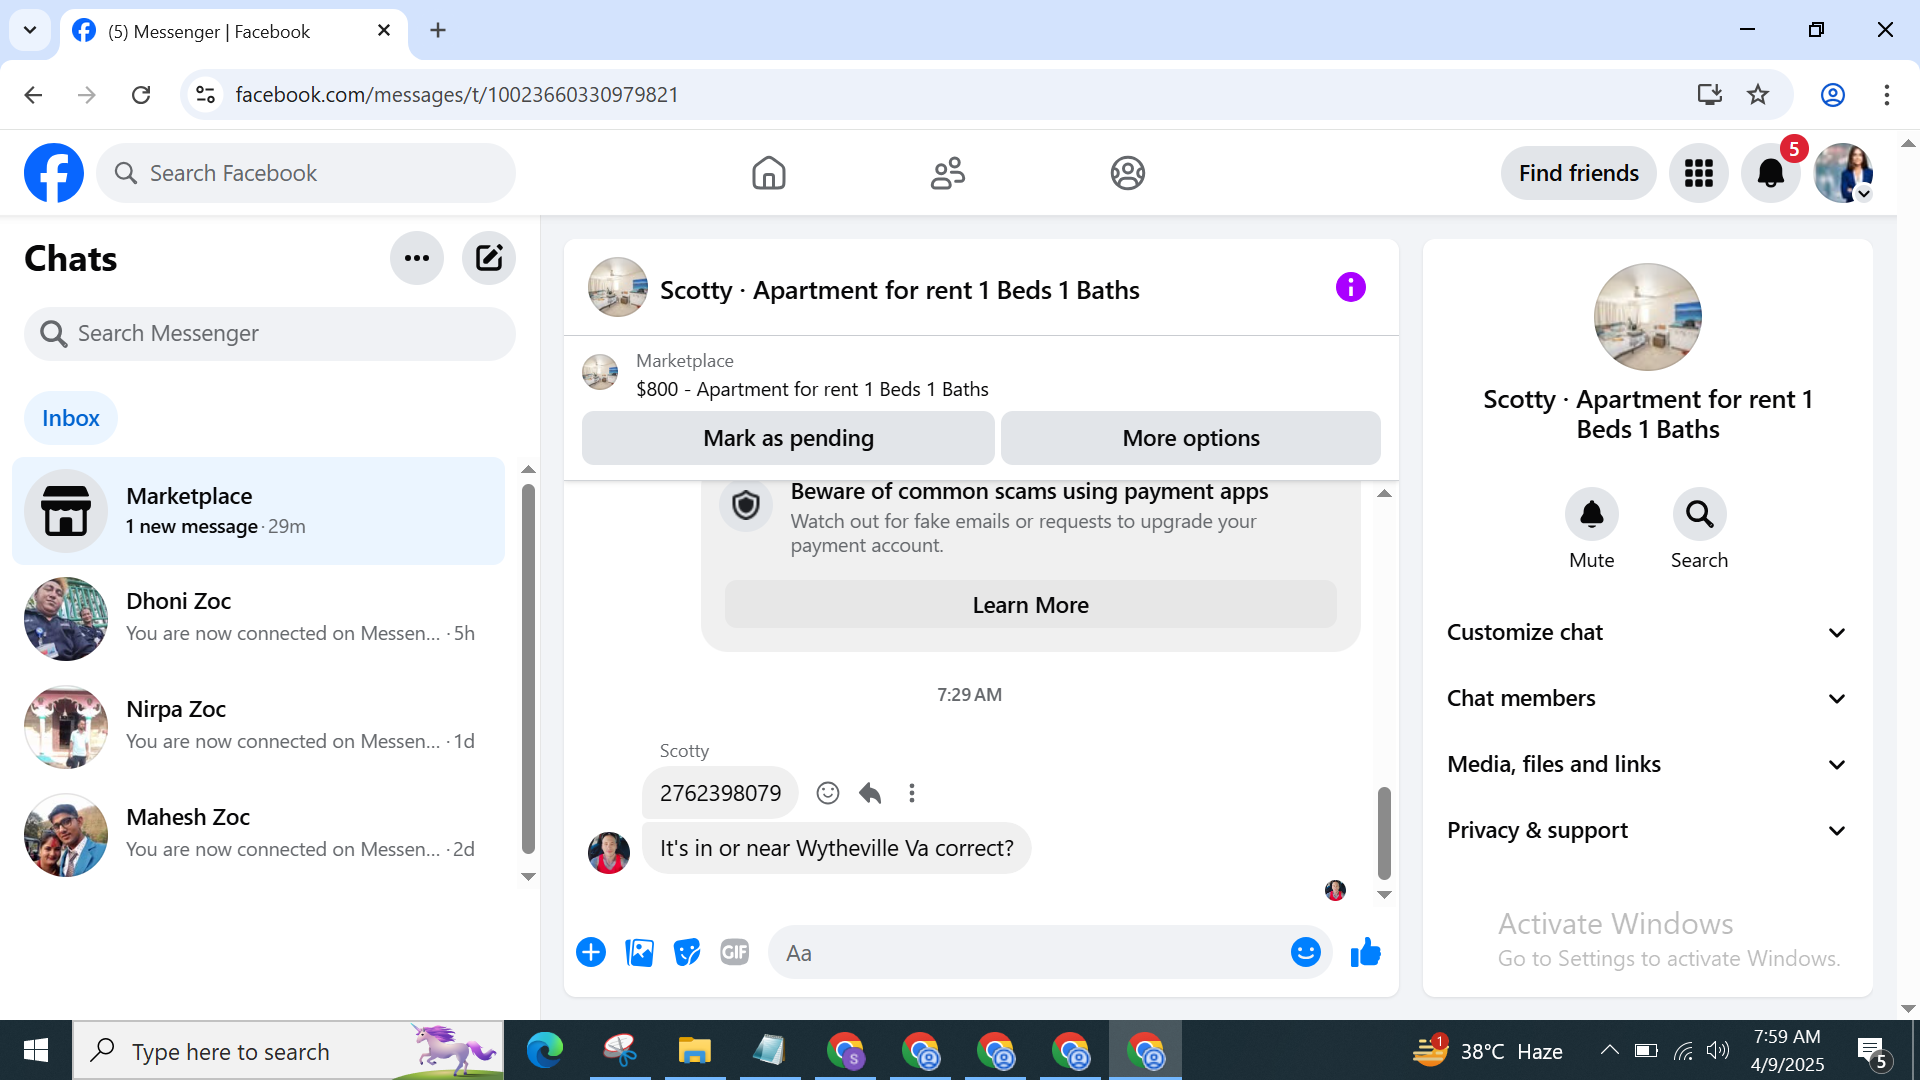
Task: Show hidden system tray icons
Action: click(x=1609, y=1050)
